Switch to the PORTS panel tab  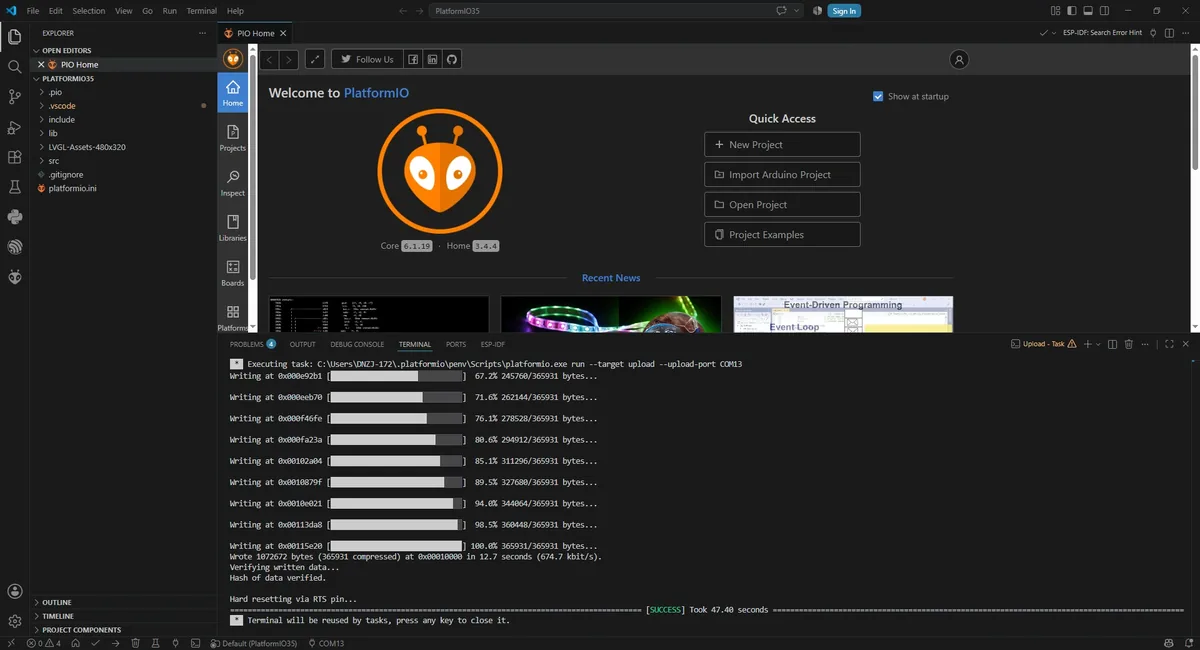click(x=456, y=344)
